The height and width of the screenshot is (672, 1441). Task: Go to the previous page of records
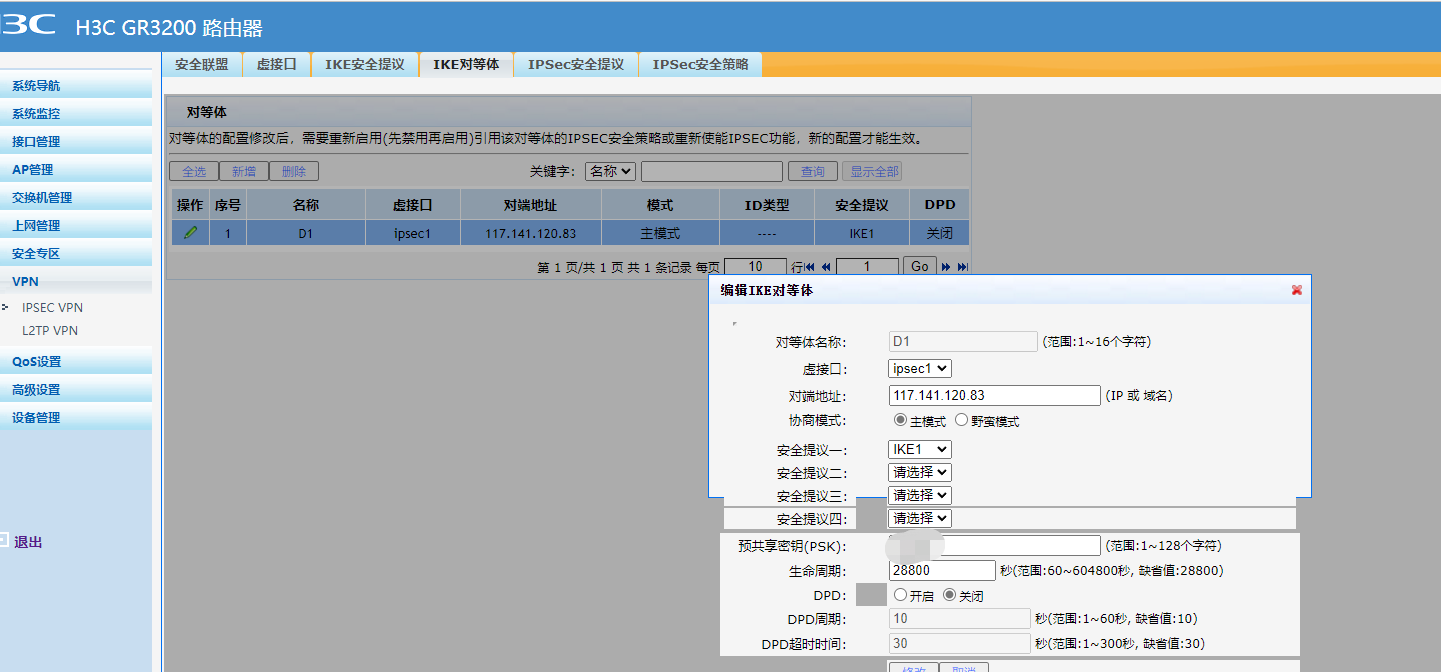pyautogui.click(x=826, y=267)
